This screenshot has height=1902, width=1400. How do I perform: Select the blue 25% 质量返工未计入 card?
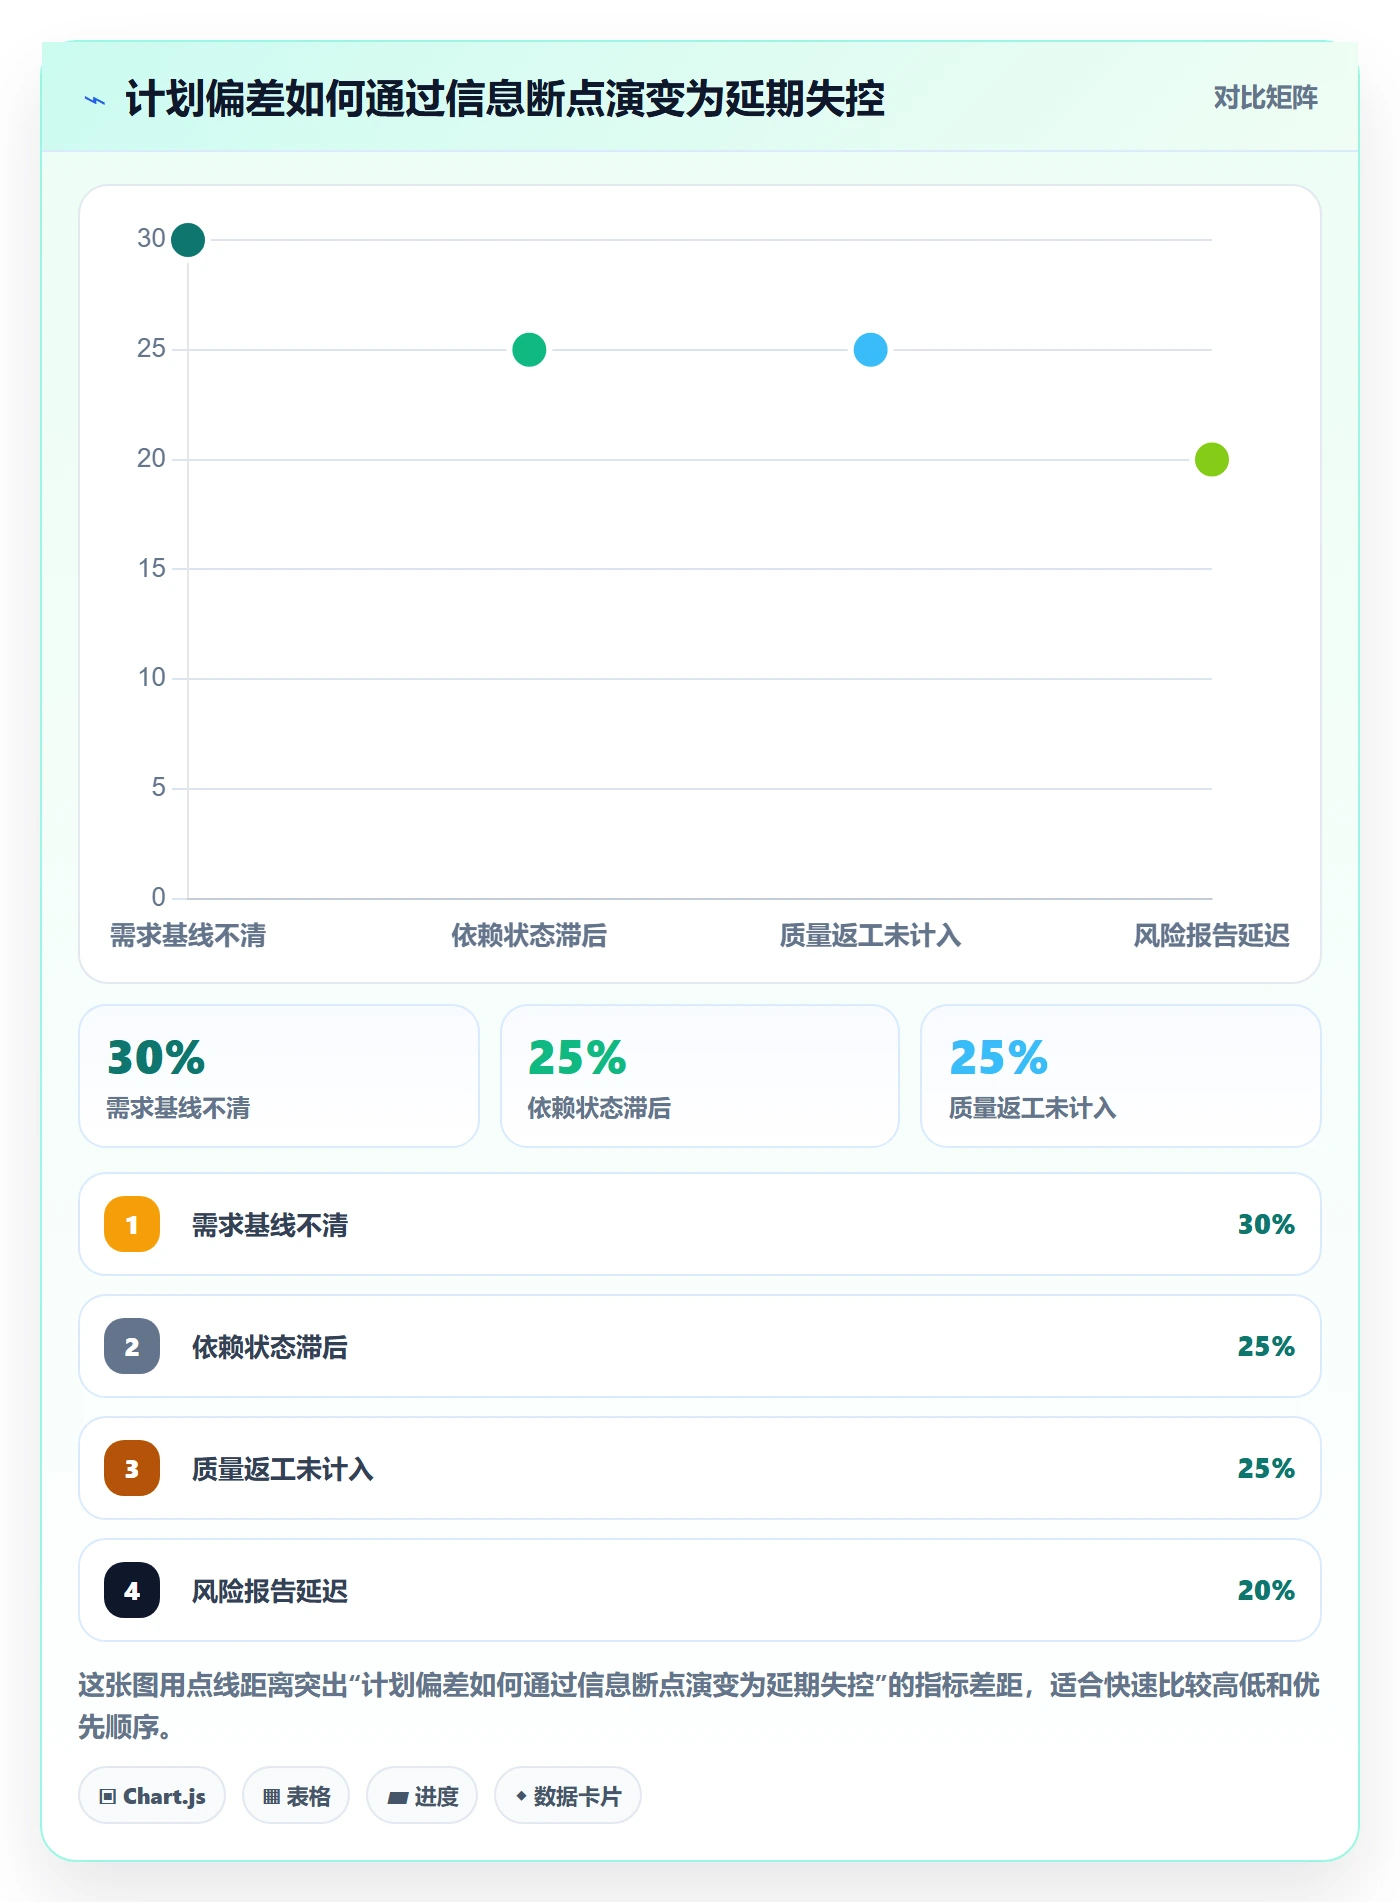[1121, 1076]
